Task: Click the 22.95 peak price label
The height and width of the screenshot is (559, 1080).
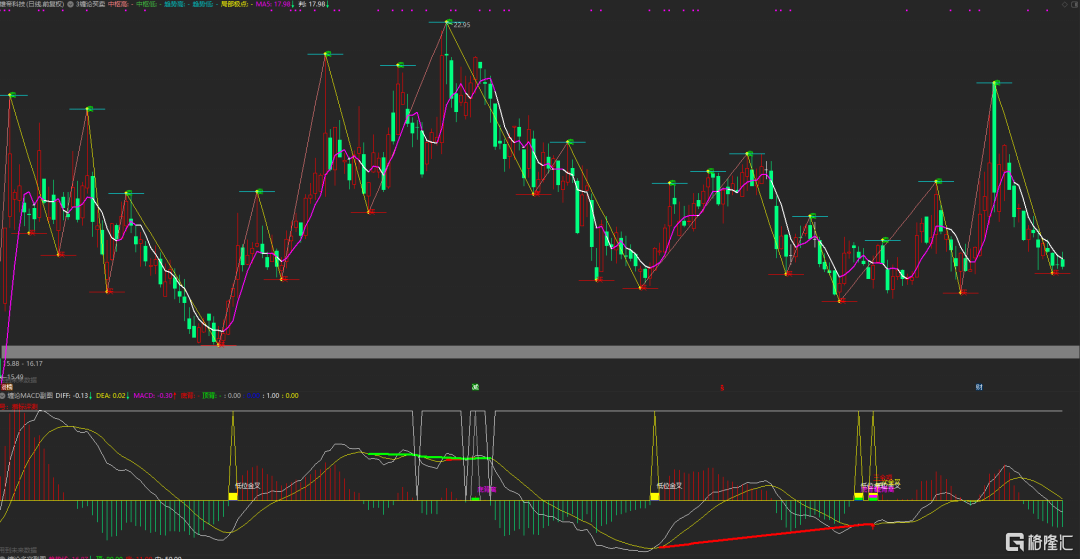Action: (462, 25)
